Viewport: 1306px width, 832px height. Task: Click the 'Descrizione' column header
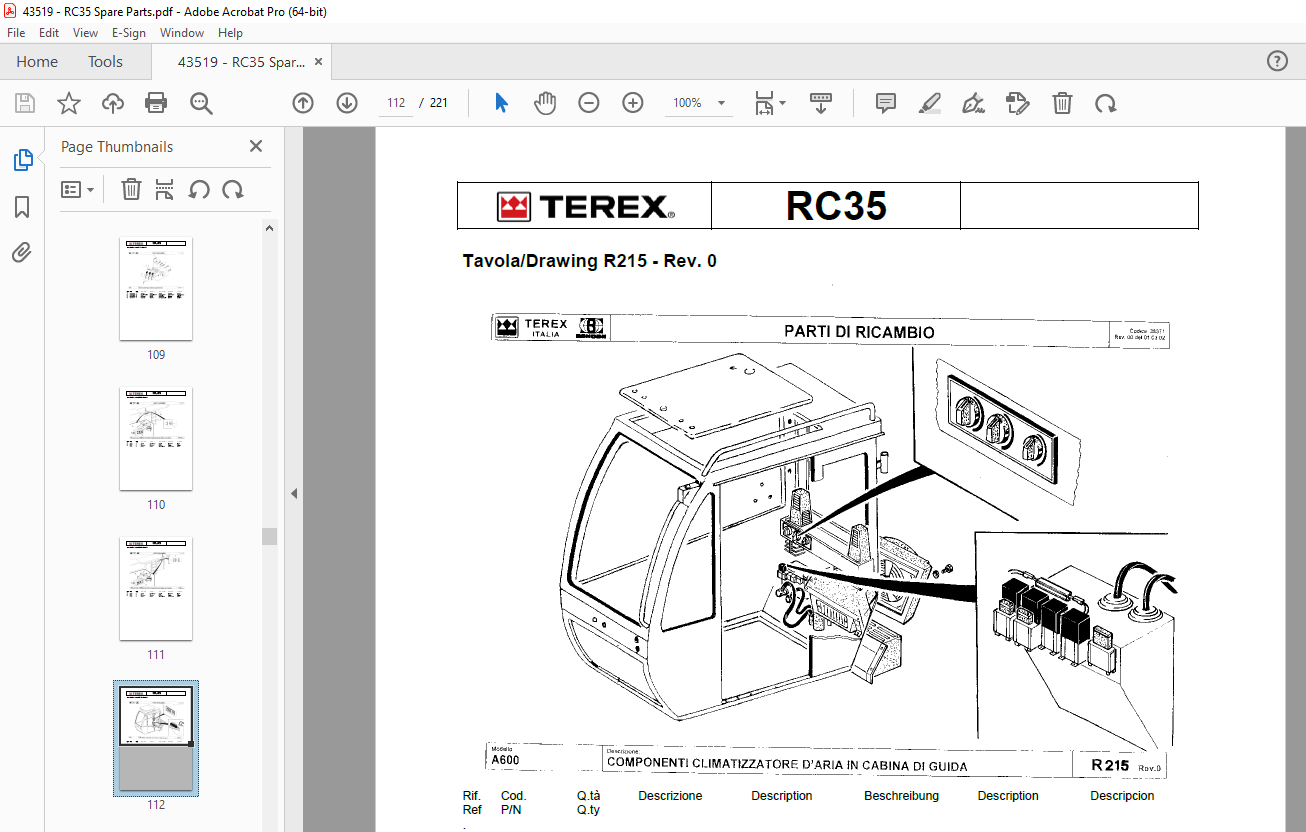click(x=670, y=796)
